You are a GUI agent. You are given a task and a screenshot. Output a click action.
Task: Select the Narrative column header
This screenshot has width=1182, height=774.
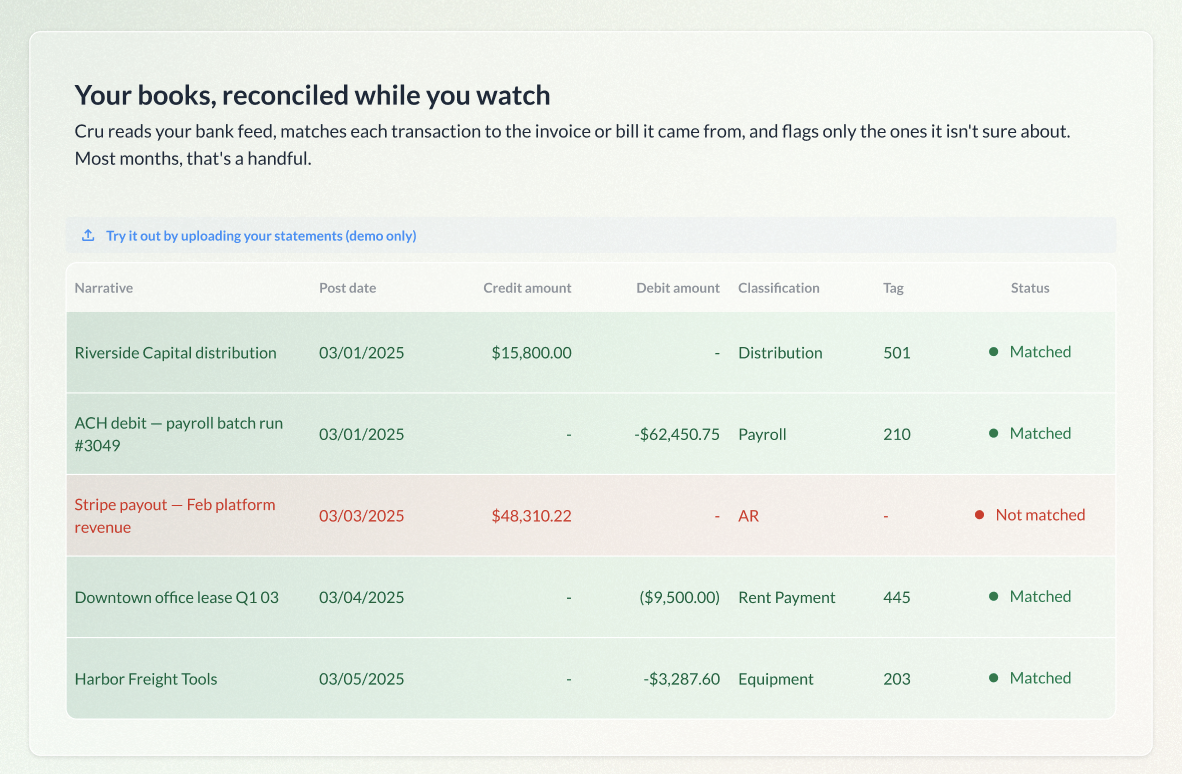[104, 288]
